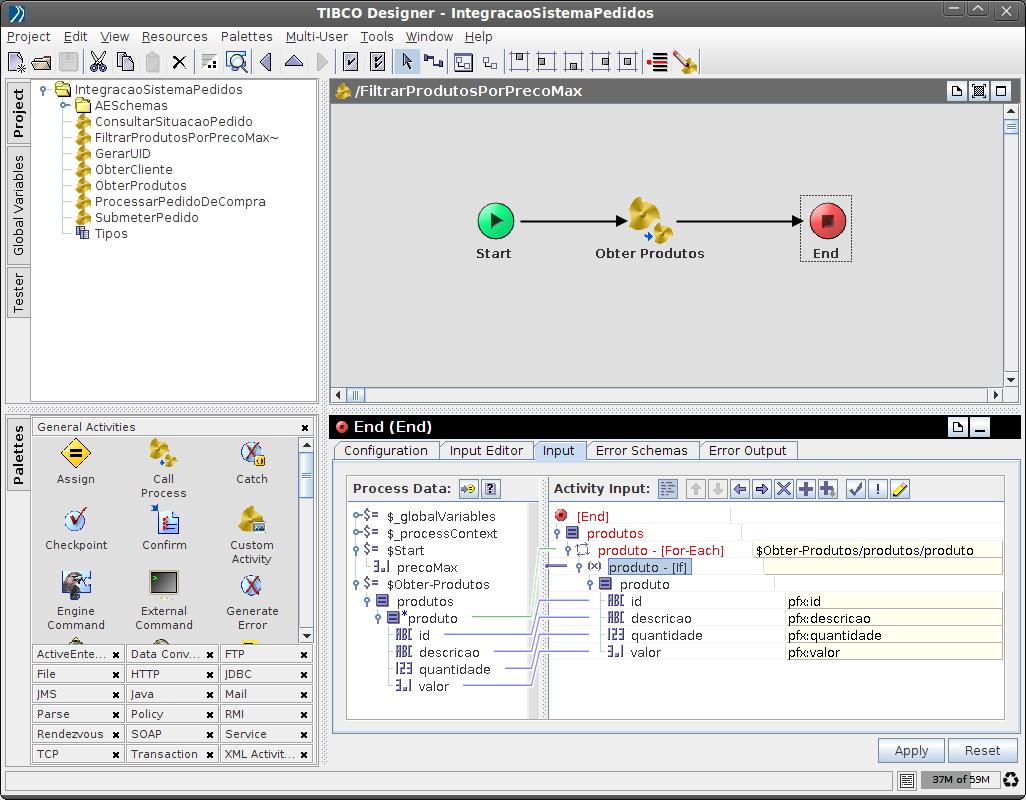Collapse the IntegracaoSistemaPedidos project tree
This screenshot has height=800, width=1026.
point(42,89)
